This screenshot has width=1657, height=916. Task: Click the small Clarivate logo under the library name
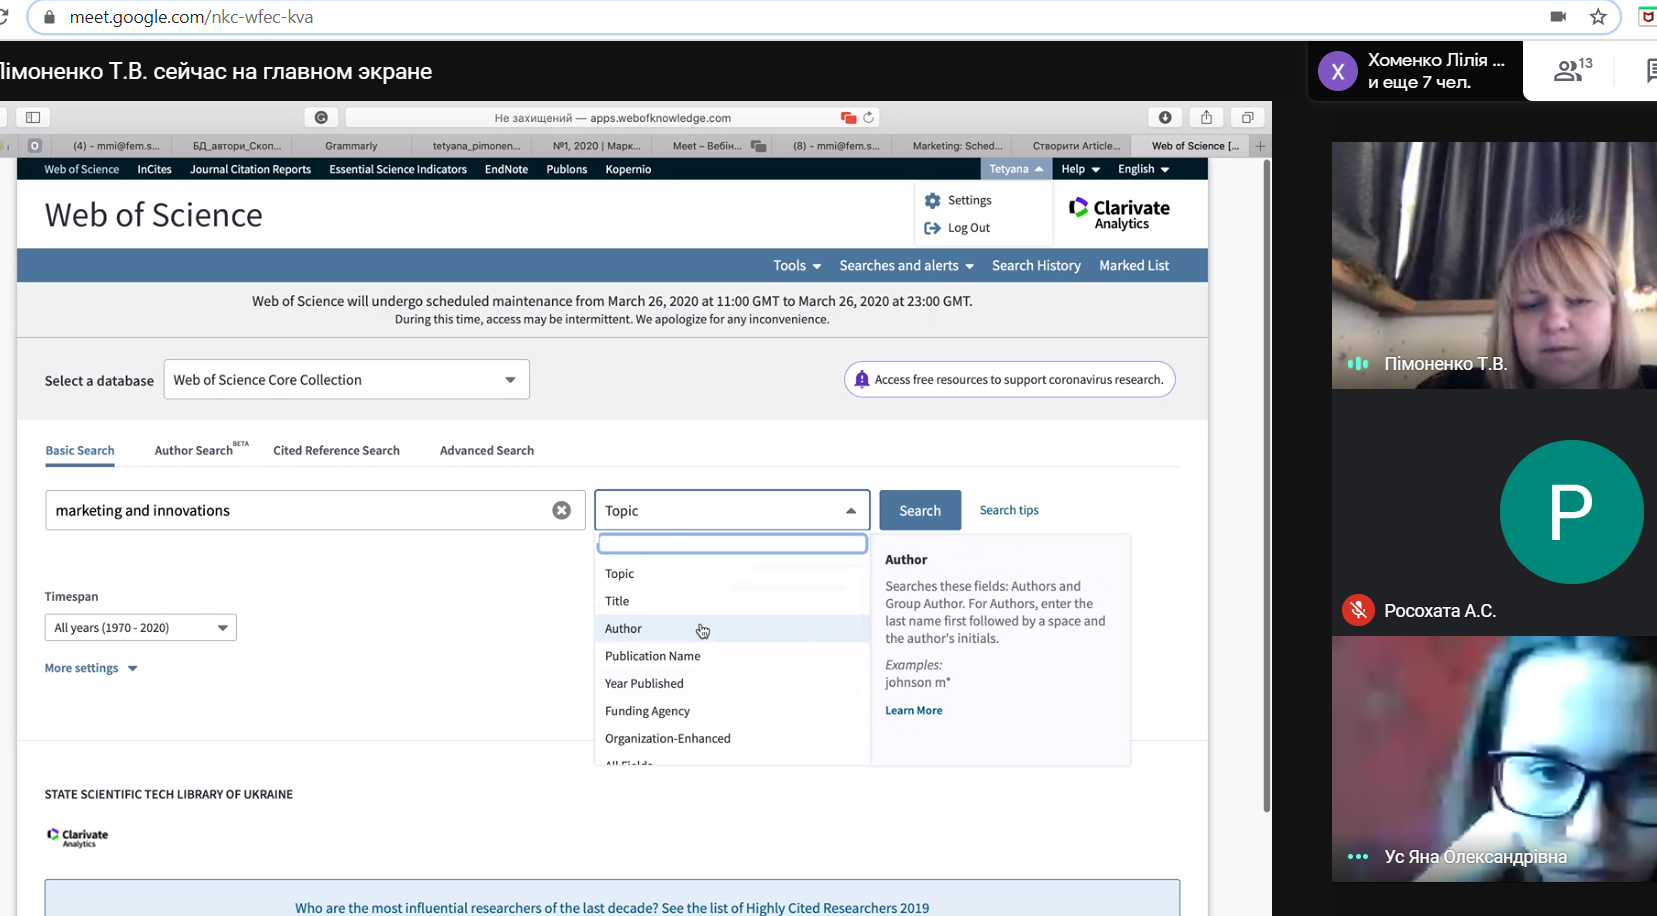click(78, 837)
